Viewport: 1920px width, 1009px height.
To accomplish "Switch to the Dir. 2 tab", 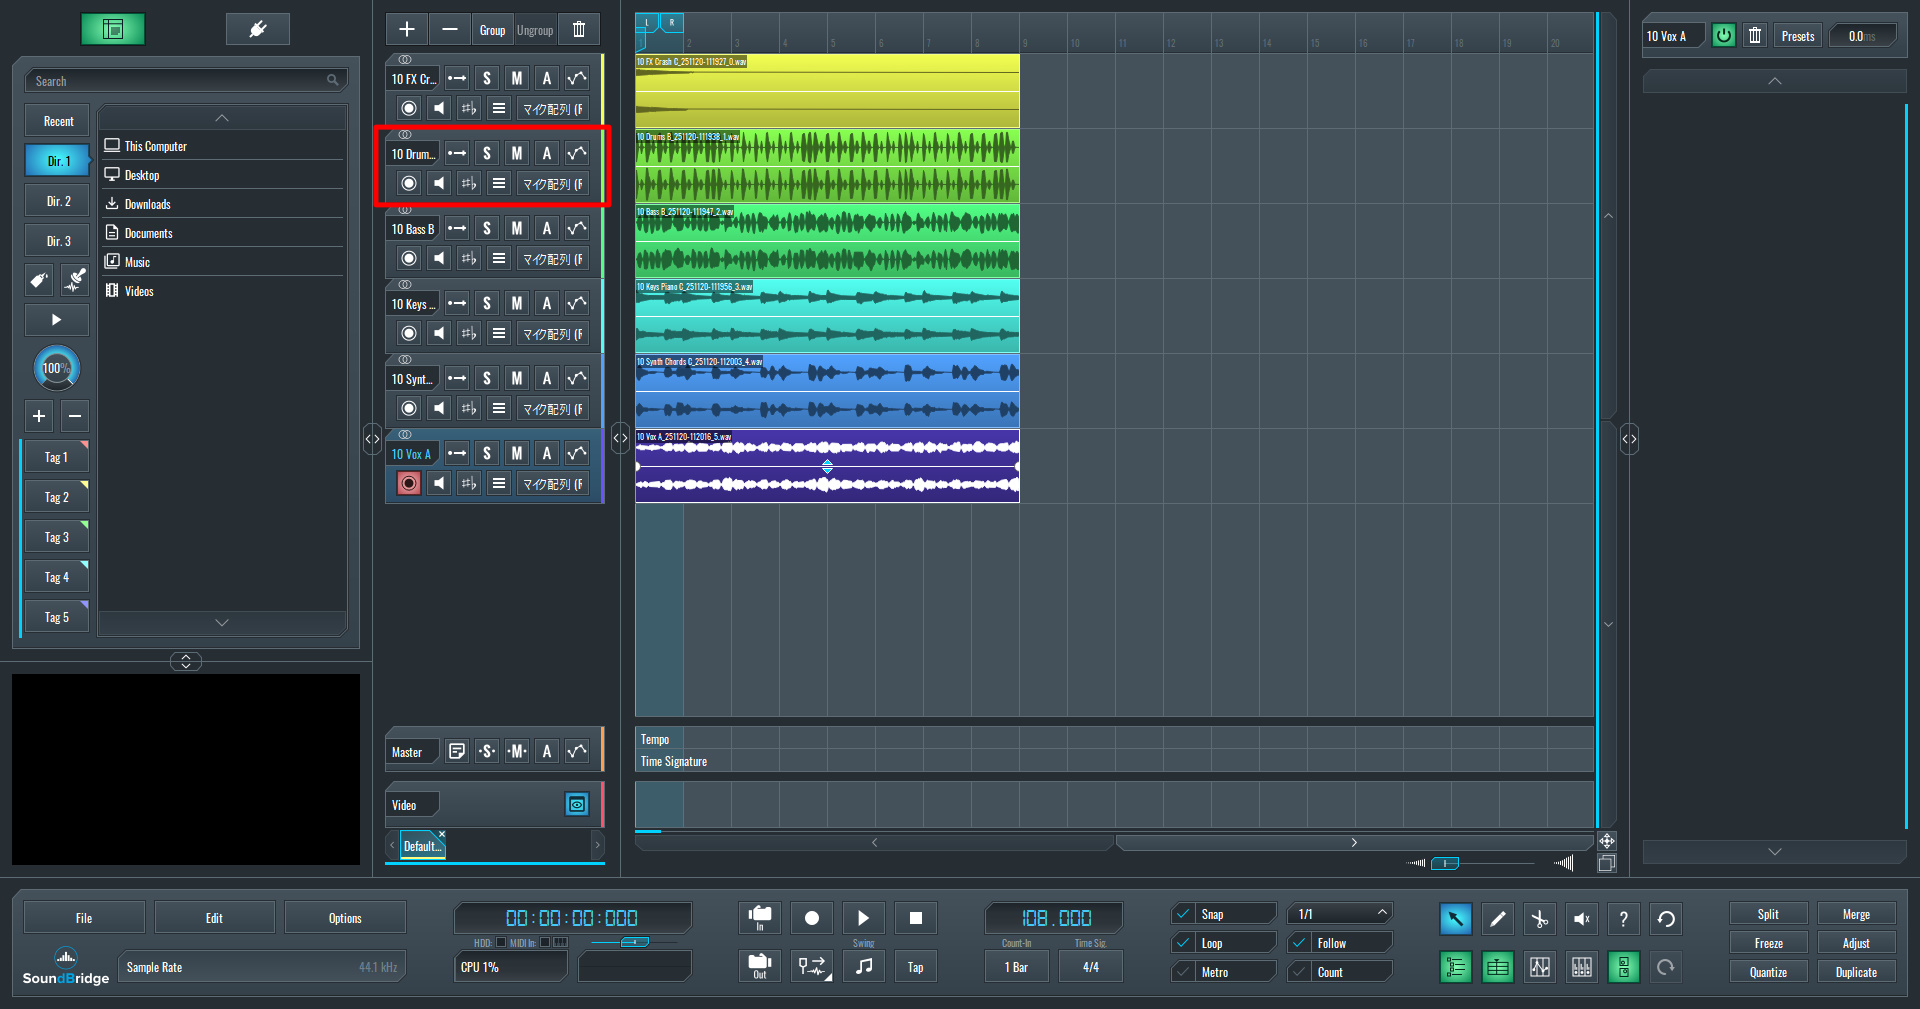I will click(58, 201).
